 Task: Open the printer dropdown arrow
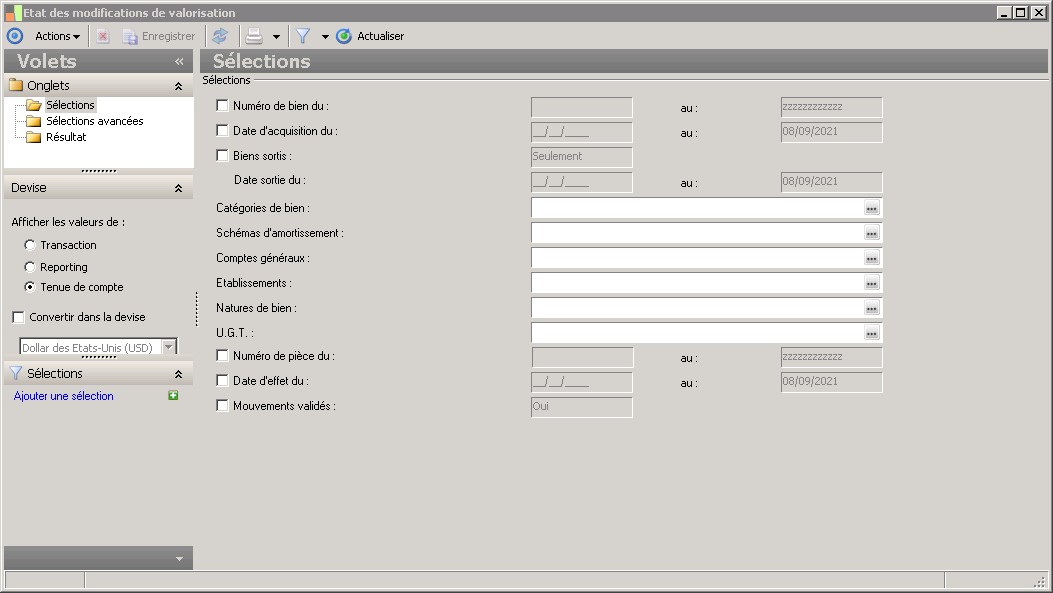[276, 37]
